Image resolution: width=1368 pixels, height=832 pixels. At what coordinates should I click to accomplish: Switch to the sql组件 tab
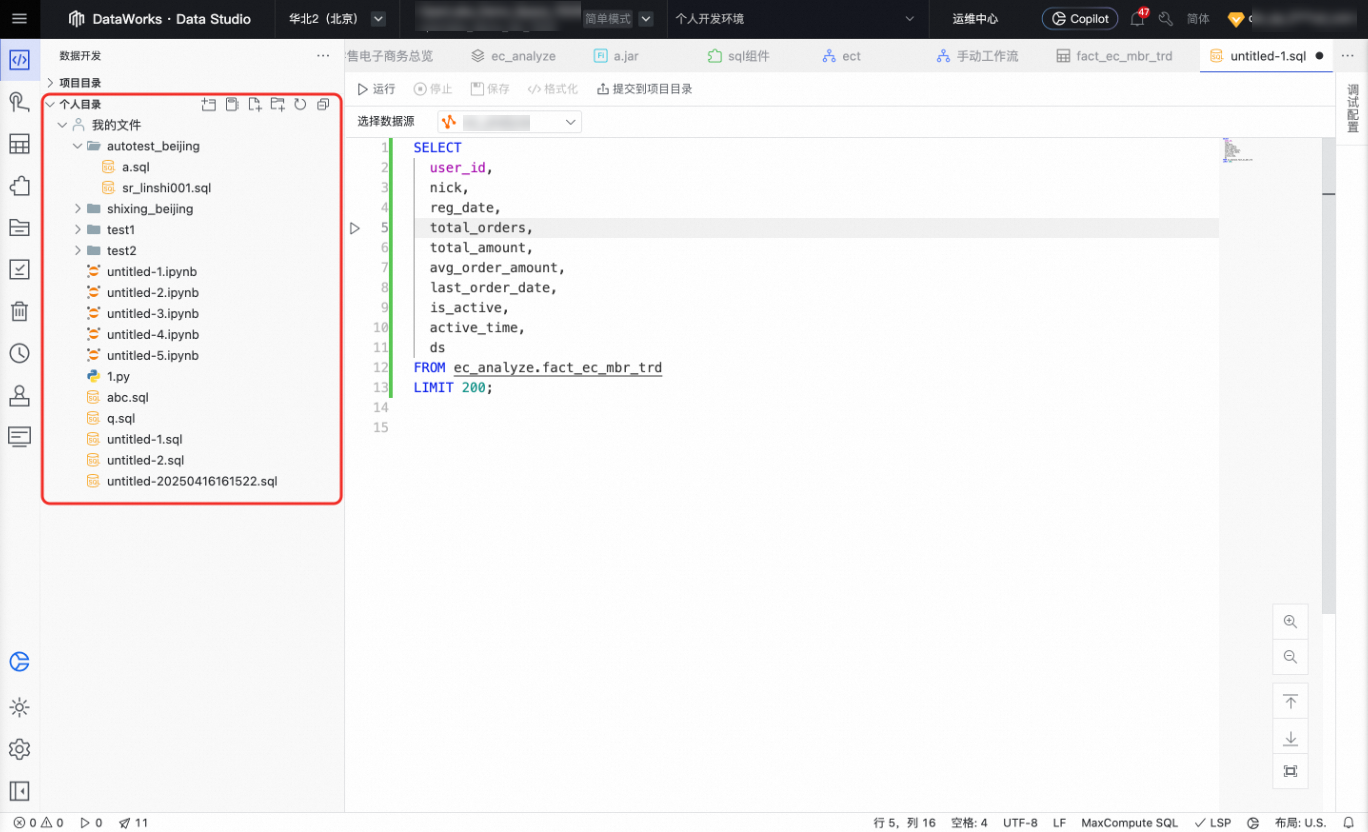pyautogui.click(x=738, y=56)
